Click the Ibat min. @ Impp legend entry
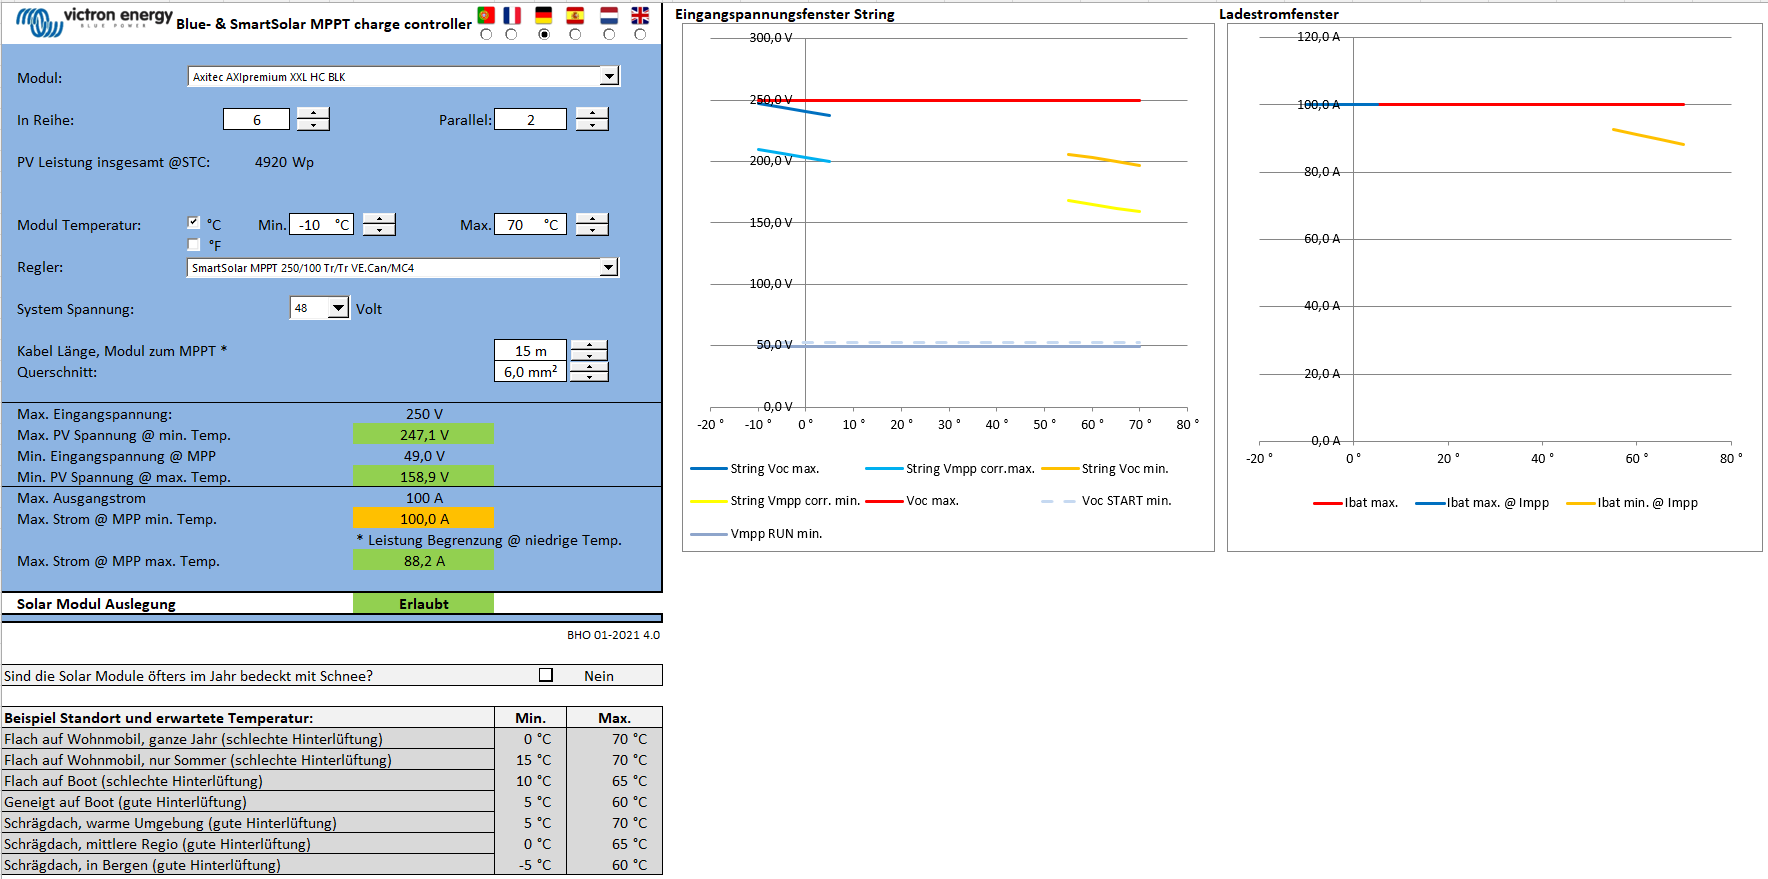The height and width of the screenshot is (879, 1768). (1632, 502)
